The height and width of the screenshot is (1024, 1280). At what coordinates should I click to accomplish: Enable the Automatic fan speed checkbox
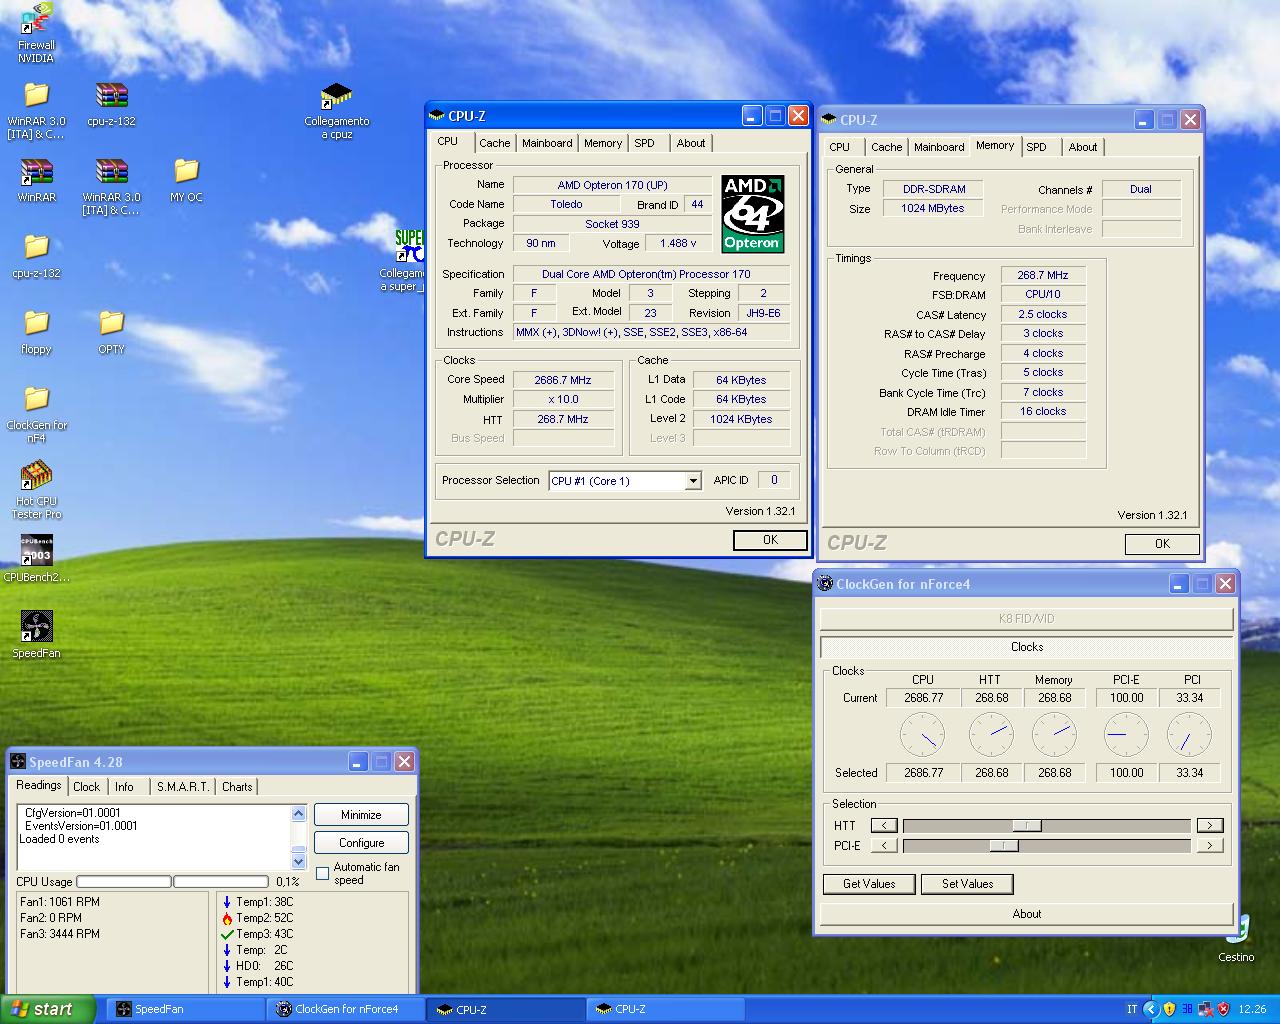[323, 873]
